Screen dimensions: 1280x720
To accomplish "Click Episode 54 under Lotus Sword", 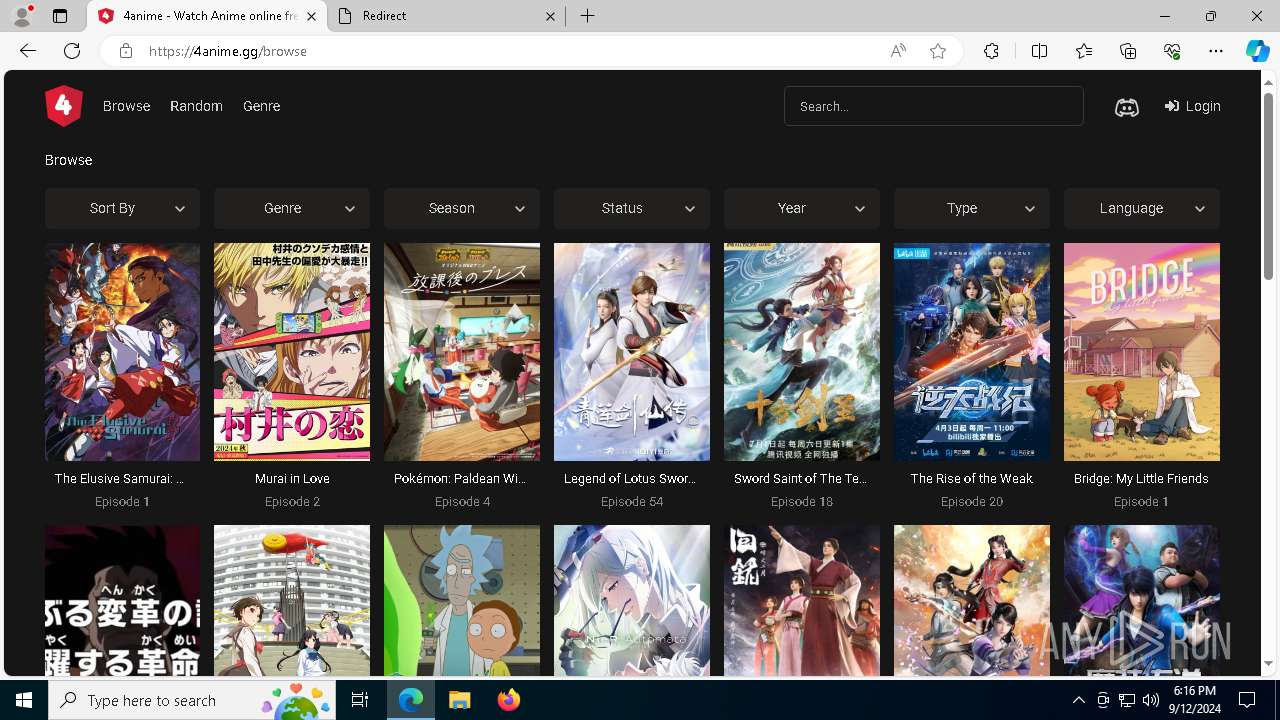I will tap(631, 502).
